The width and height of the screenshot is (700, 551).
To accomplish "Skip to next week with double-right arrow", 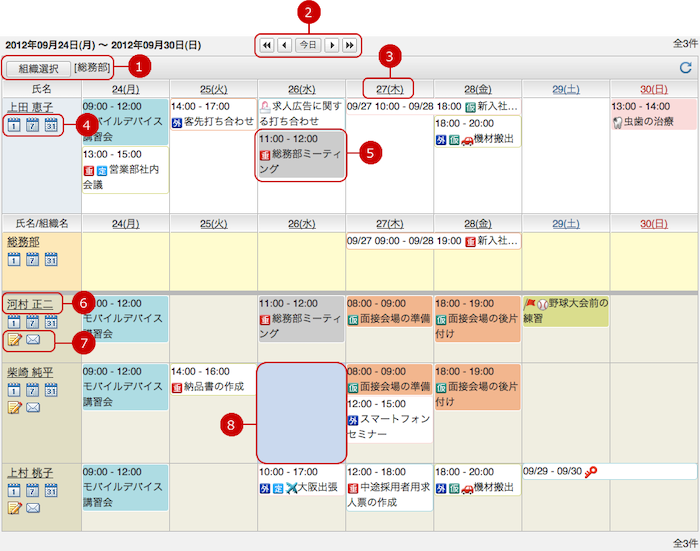I will click(x=349, y=45).
